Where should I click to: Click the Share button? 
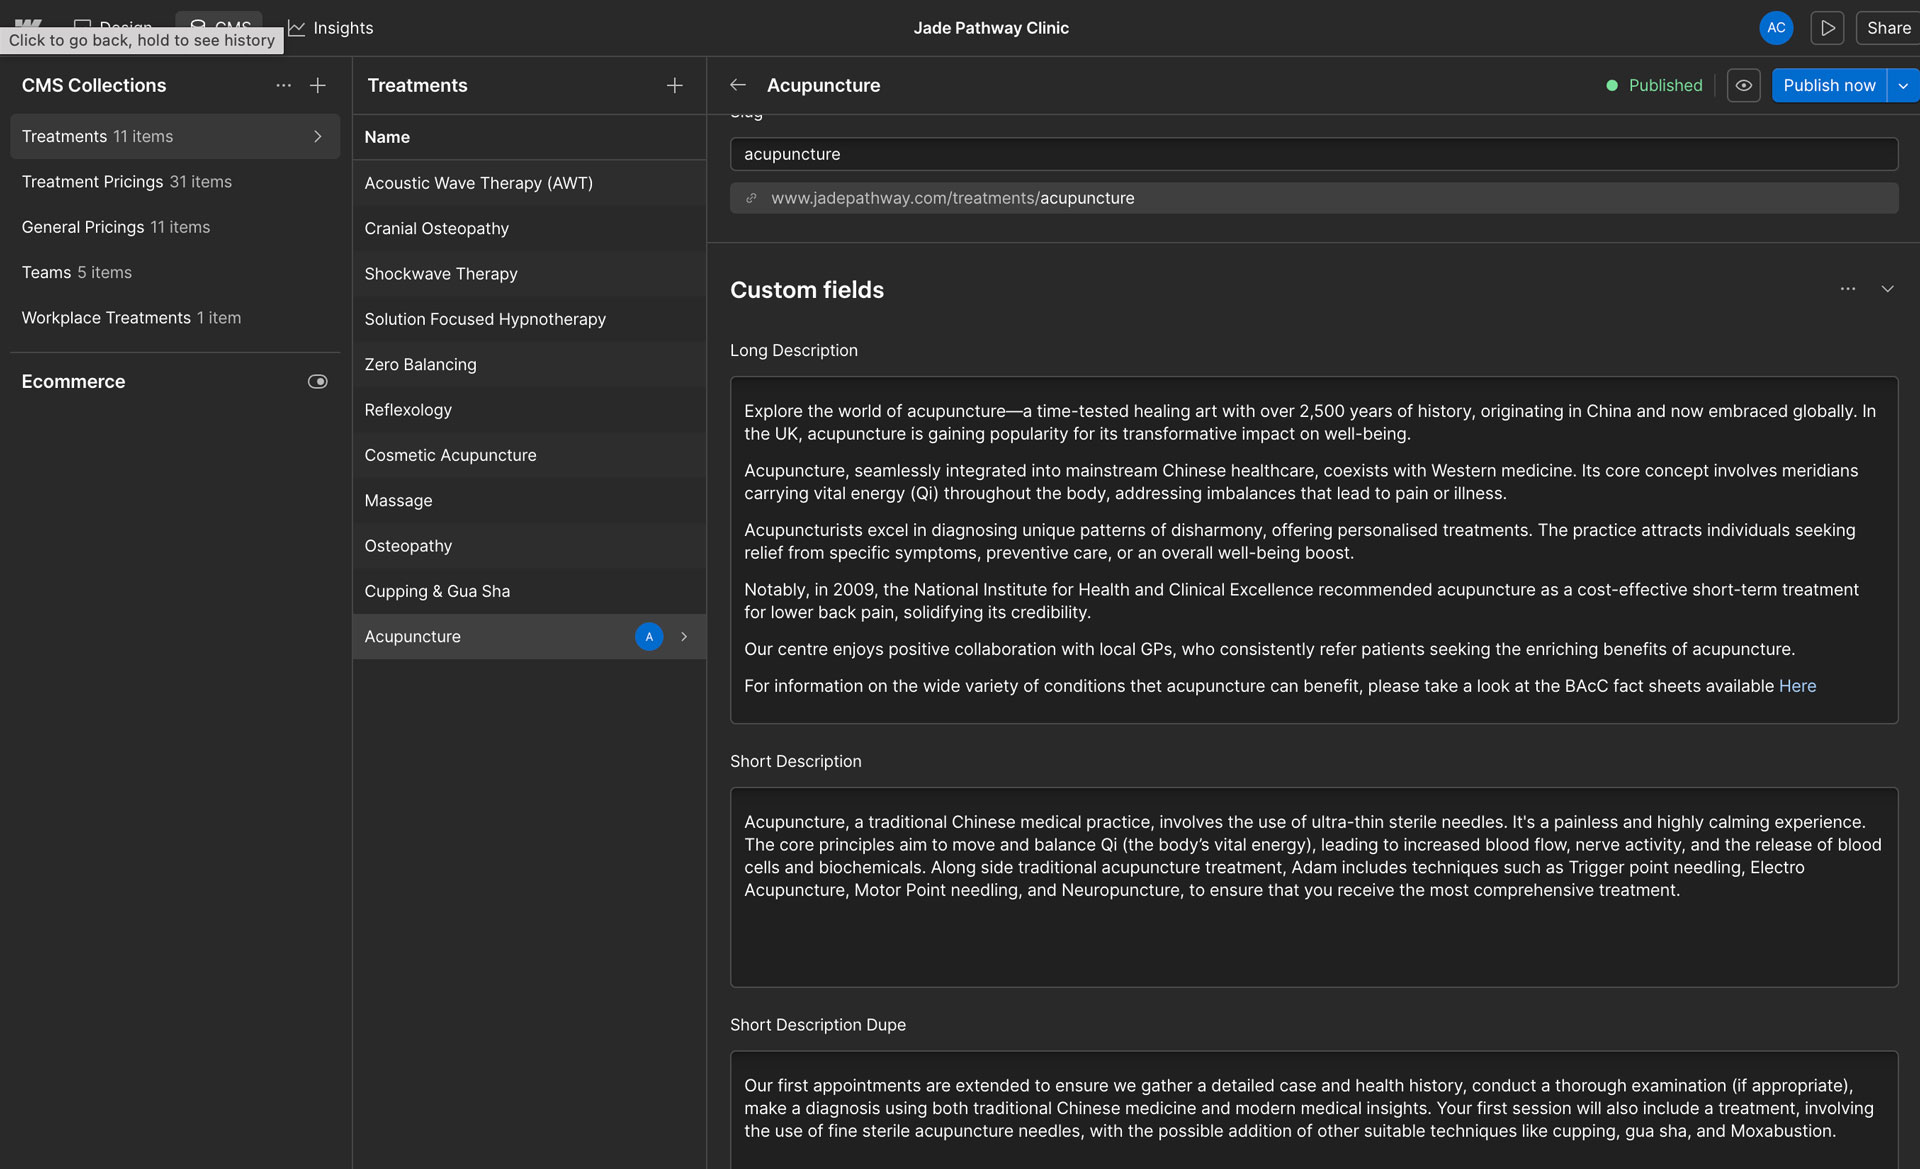pos(1888,28)
